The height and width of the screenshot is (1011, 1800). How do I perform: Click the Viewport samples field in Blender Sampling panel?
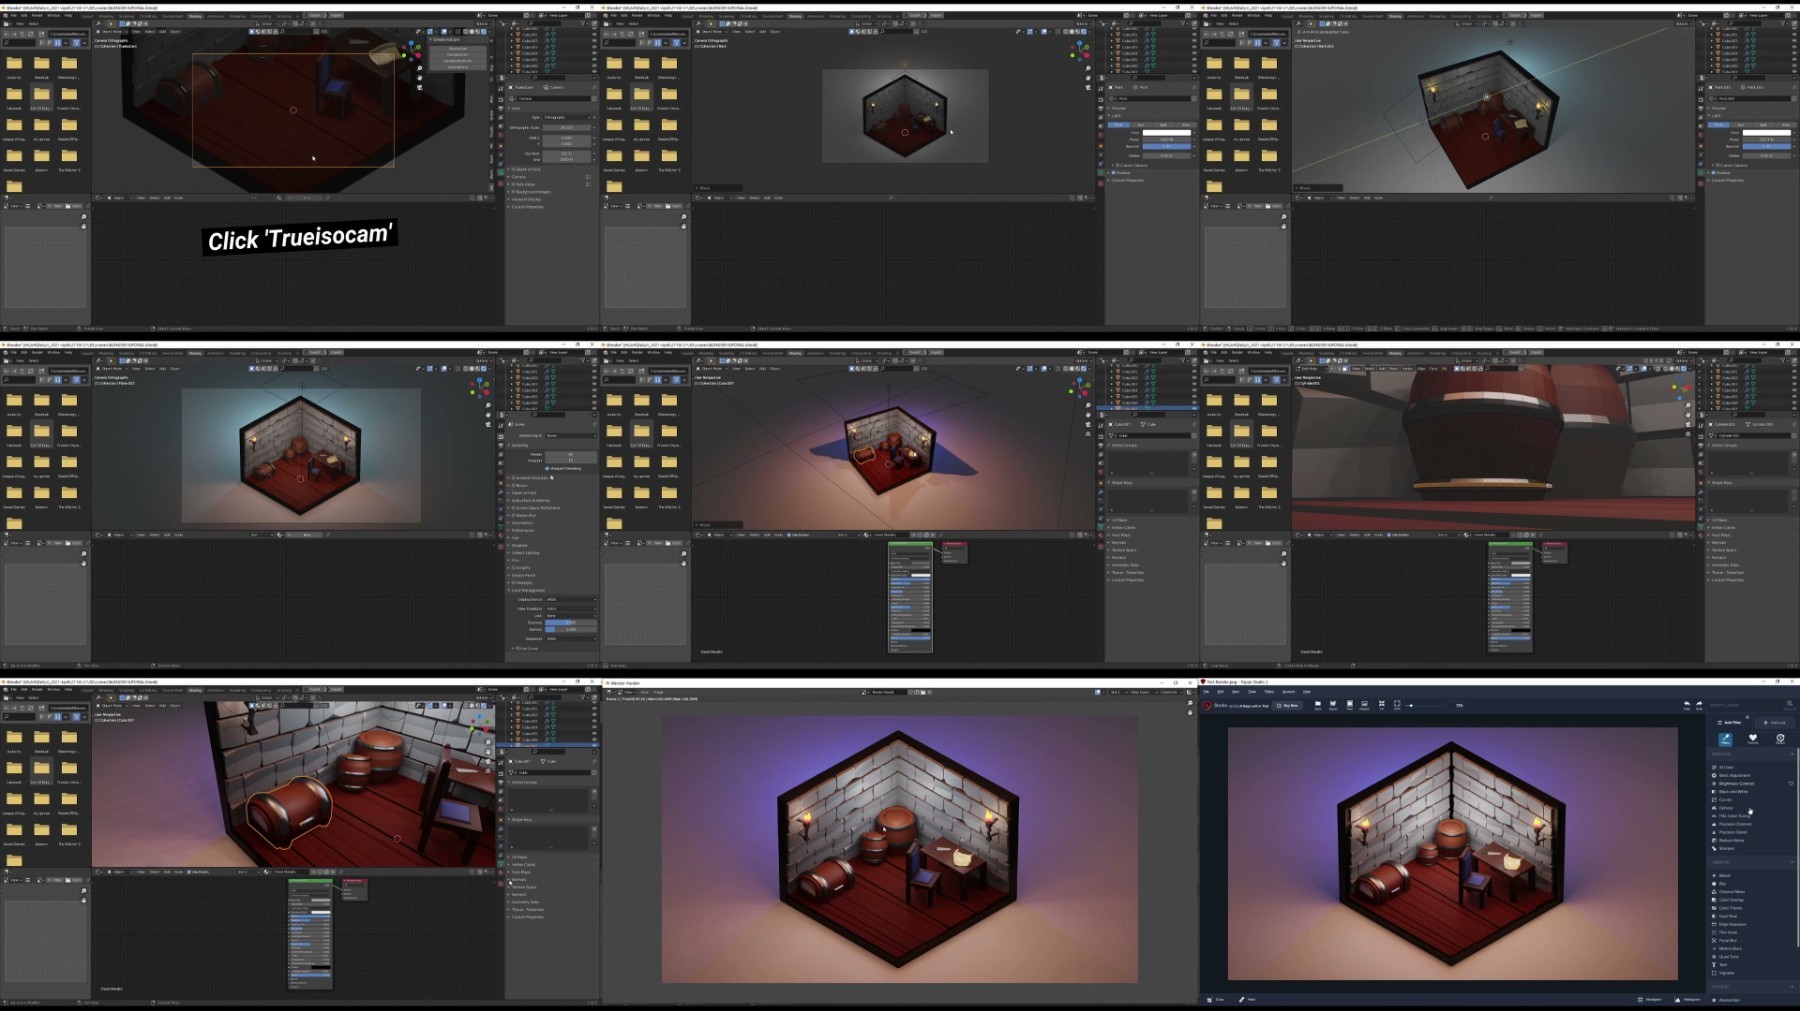pyautogui.click(x=570, y=461)
